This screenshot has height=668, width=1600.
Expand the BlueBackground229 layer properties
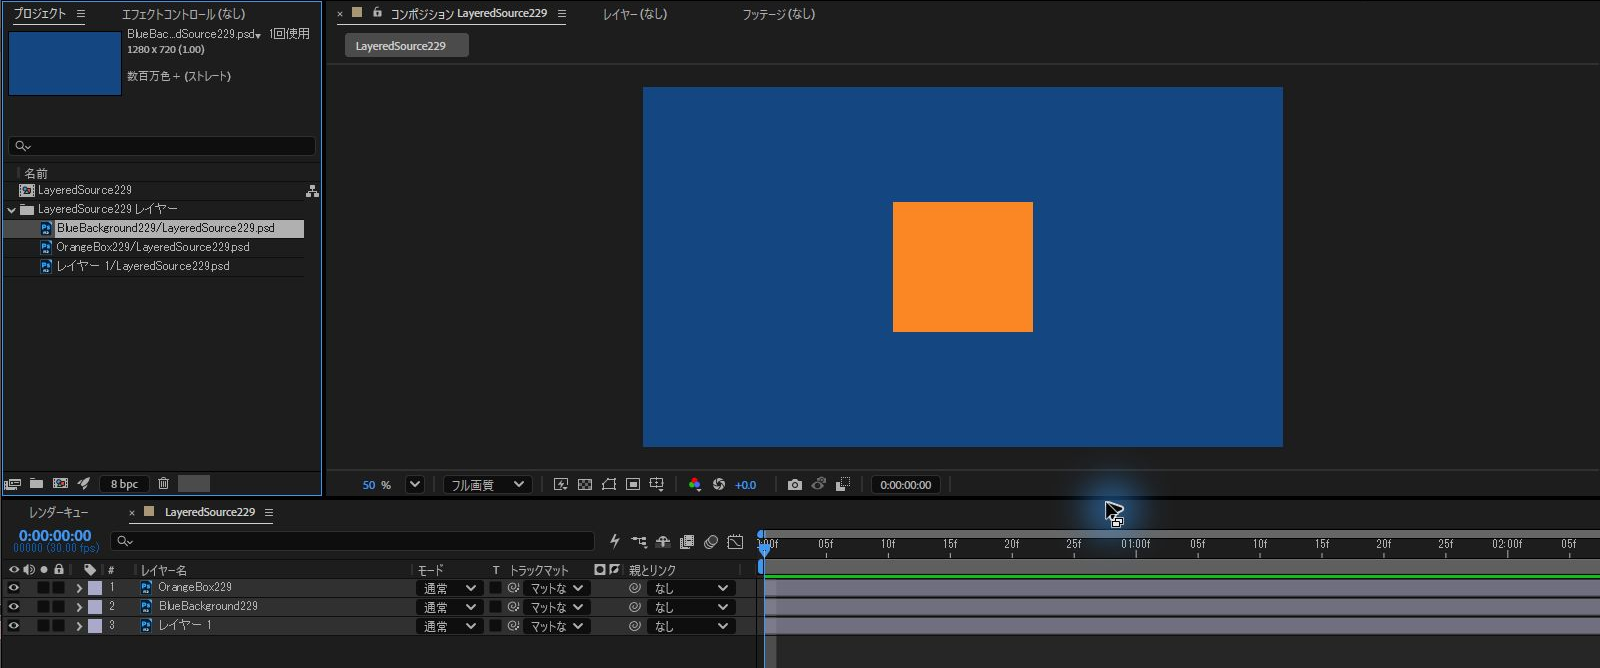[x=79, y=607]
